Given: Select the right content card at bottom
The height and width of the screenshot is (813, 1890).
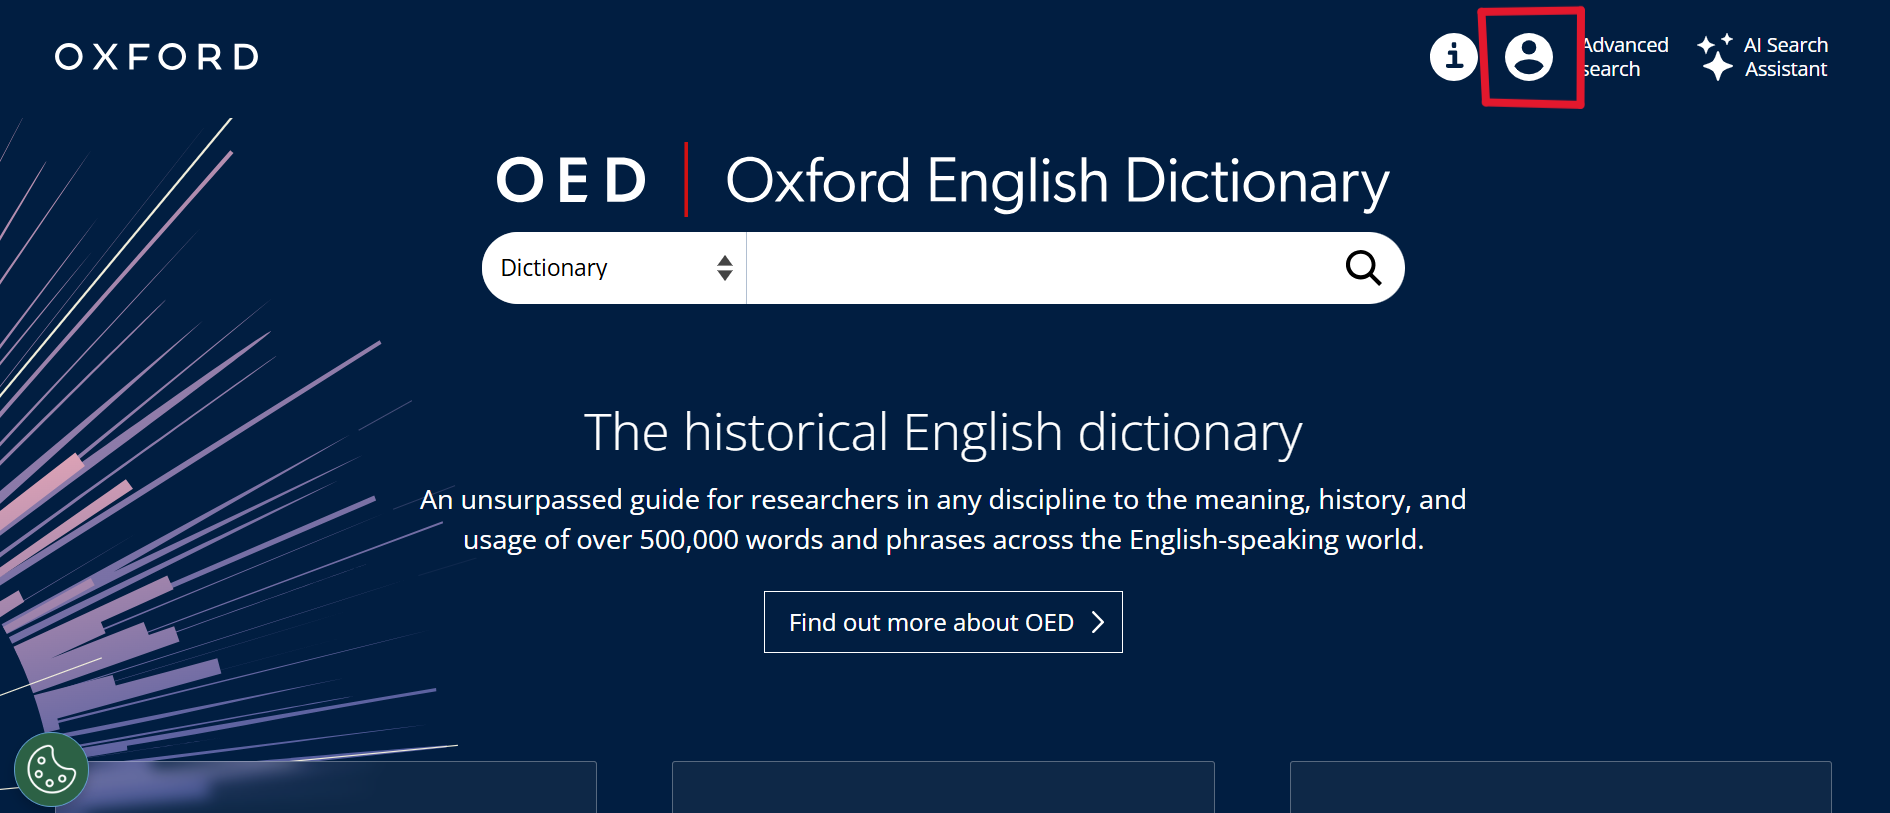Looking at the screenshot, I should 1560,788.
